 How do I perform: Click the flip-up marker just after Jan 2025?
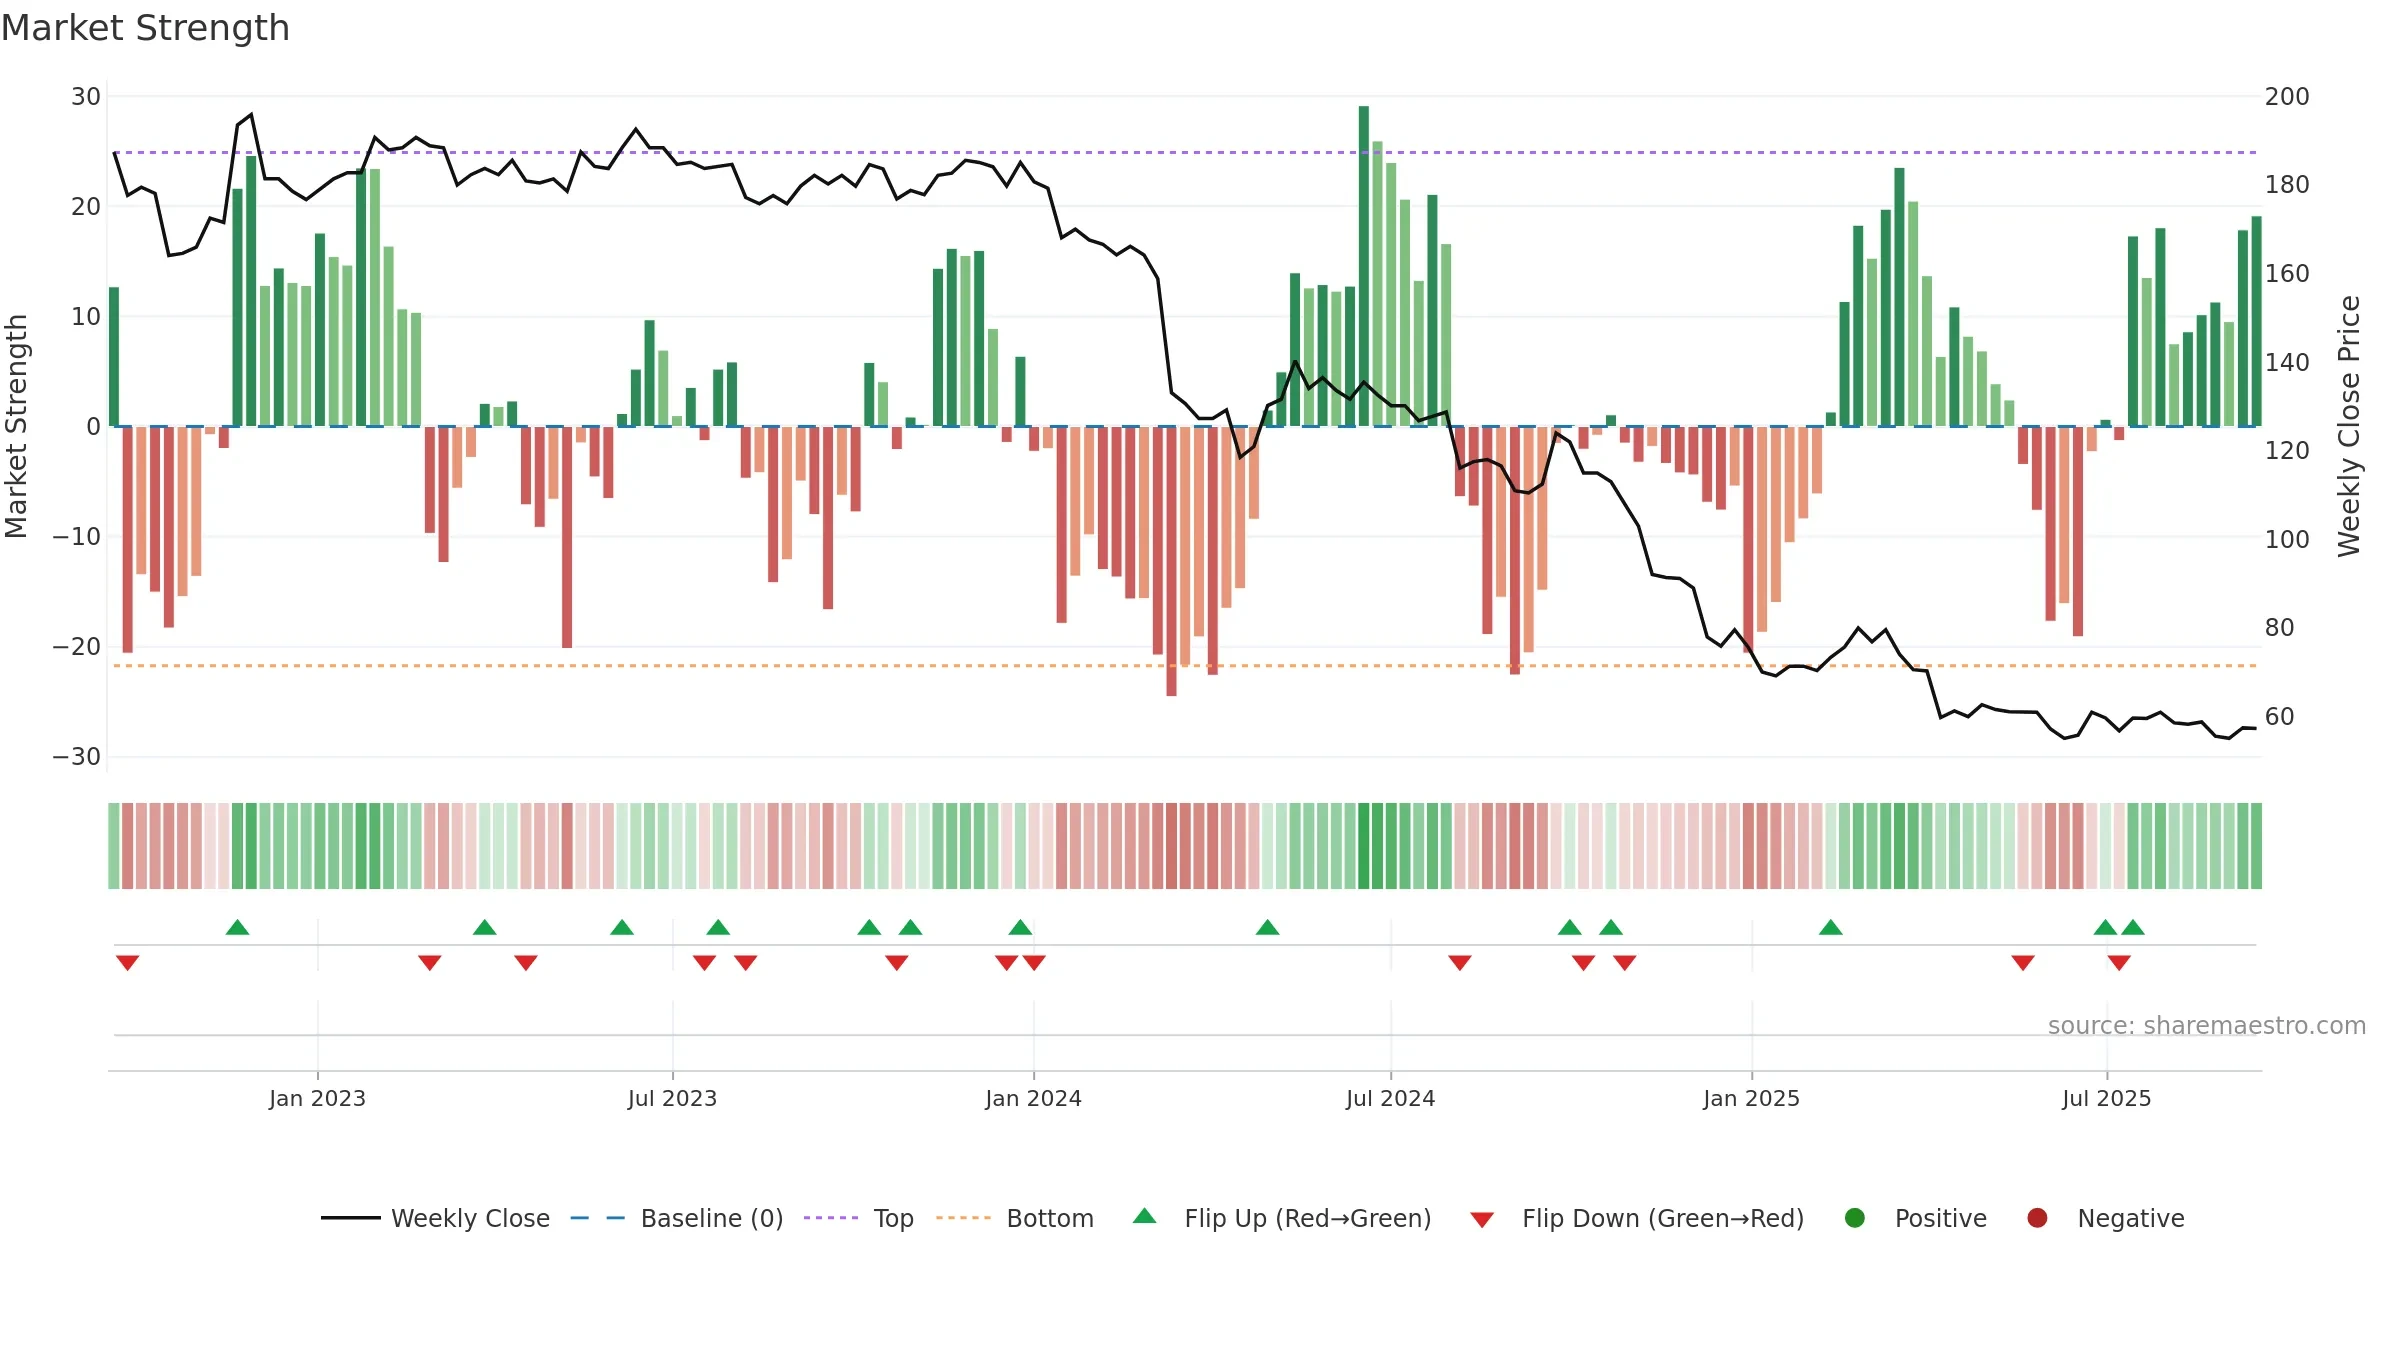coord(1830,927)
